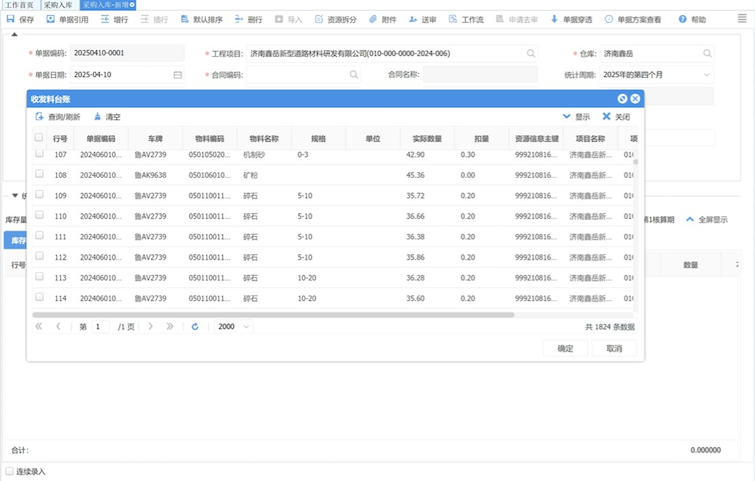Open the calendar for 单据日期
This screenshot has height=481, width=755.
pos(178,75)
